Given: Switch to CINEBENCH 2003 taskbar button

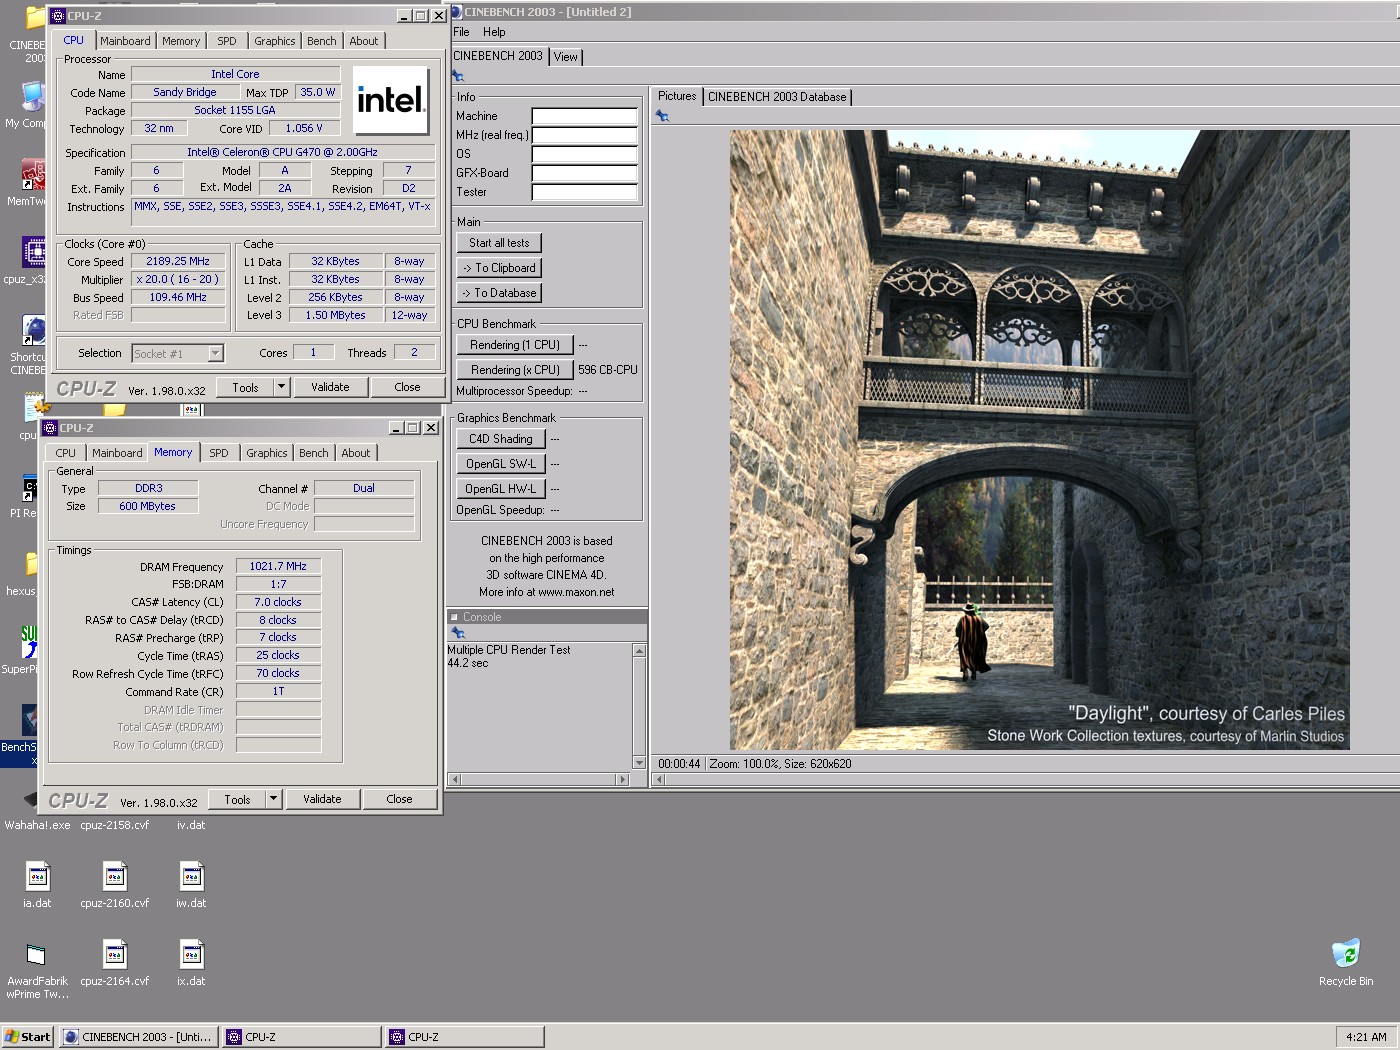Looking at the screenshot, I should pos(139,1037).
